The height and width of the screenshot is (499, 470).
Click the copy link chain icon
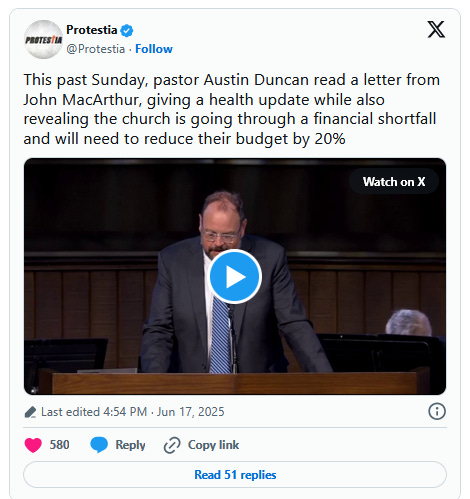pos(172,445)
